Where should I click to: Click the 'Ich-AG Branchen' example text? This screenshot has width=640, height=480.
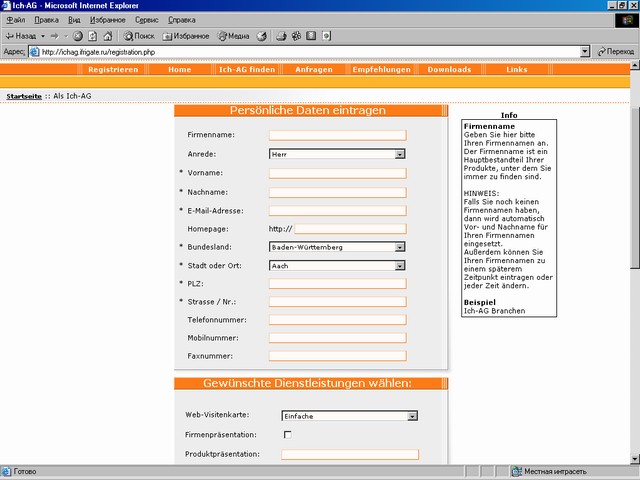click(x=494, y=311)
